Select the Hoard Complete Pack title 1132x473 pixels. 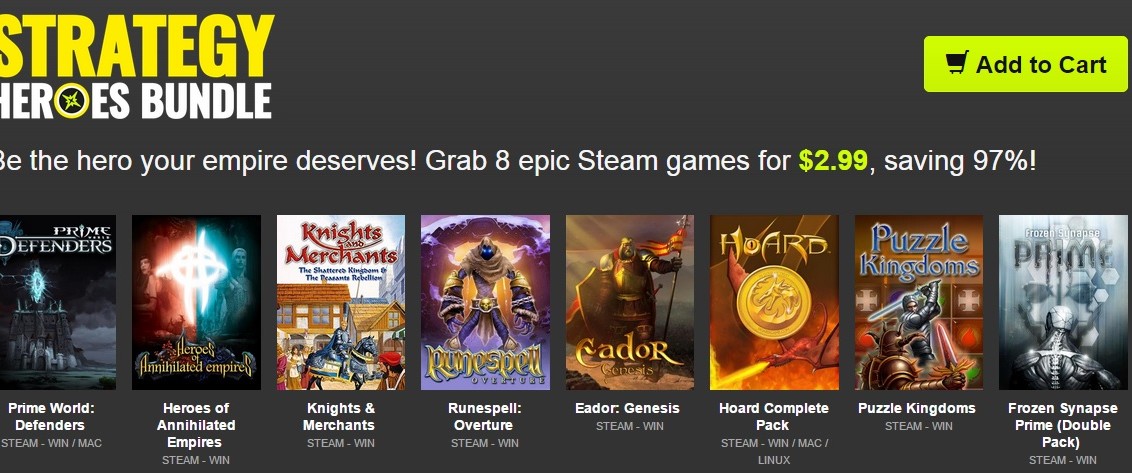tap(773, 417)
